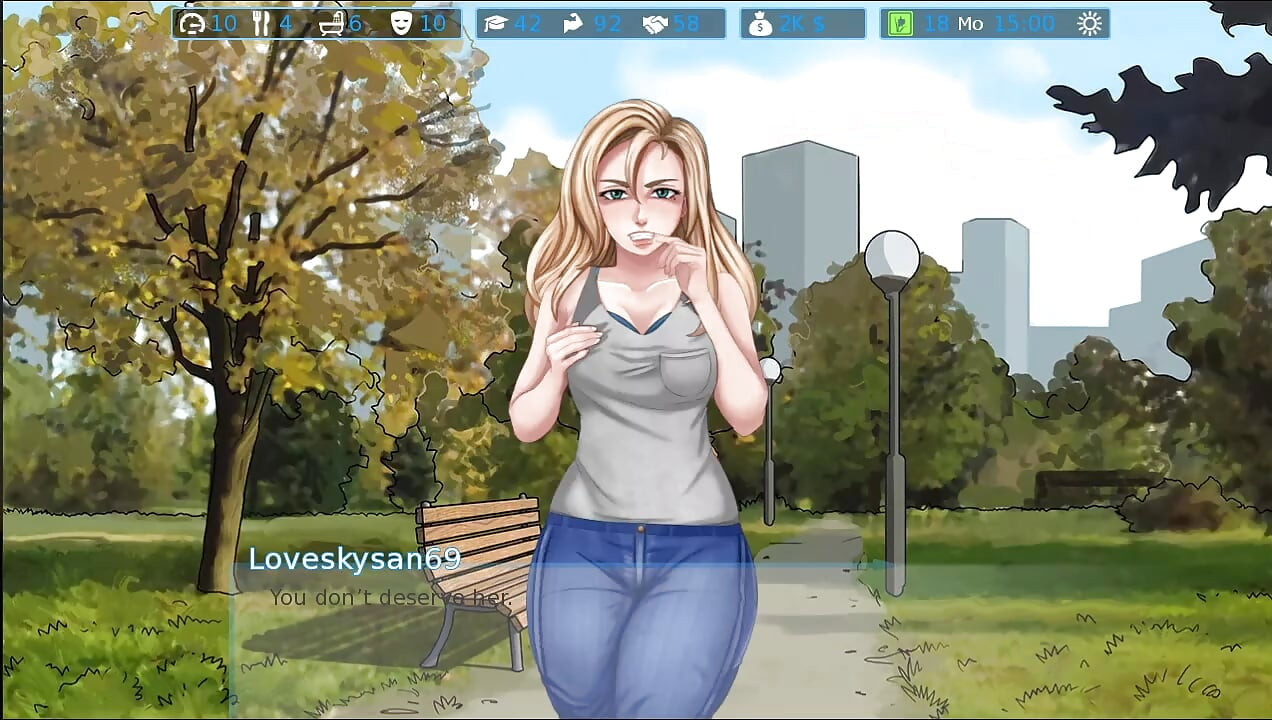
Task: Click the sun daytime icon
Action: point(1089,24)
